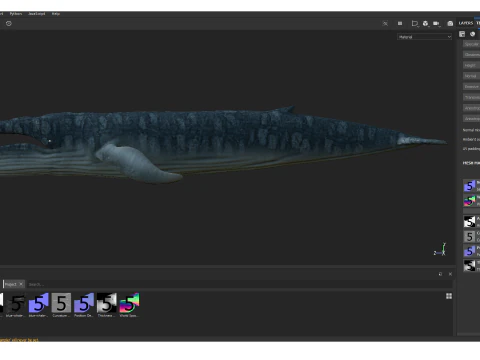Click the XYZ axis gizmo in viewport
Screen dimensions: 480x360
[x=440, y=250]
